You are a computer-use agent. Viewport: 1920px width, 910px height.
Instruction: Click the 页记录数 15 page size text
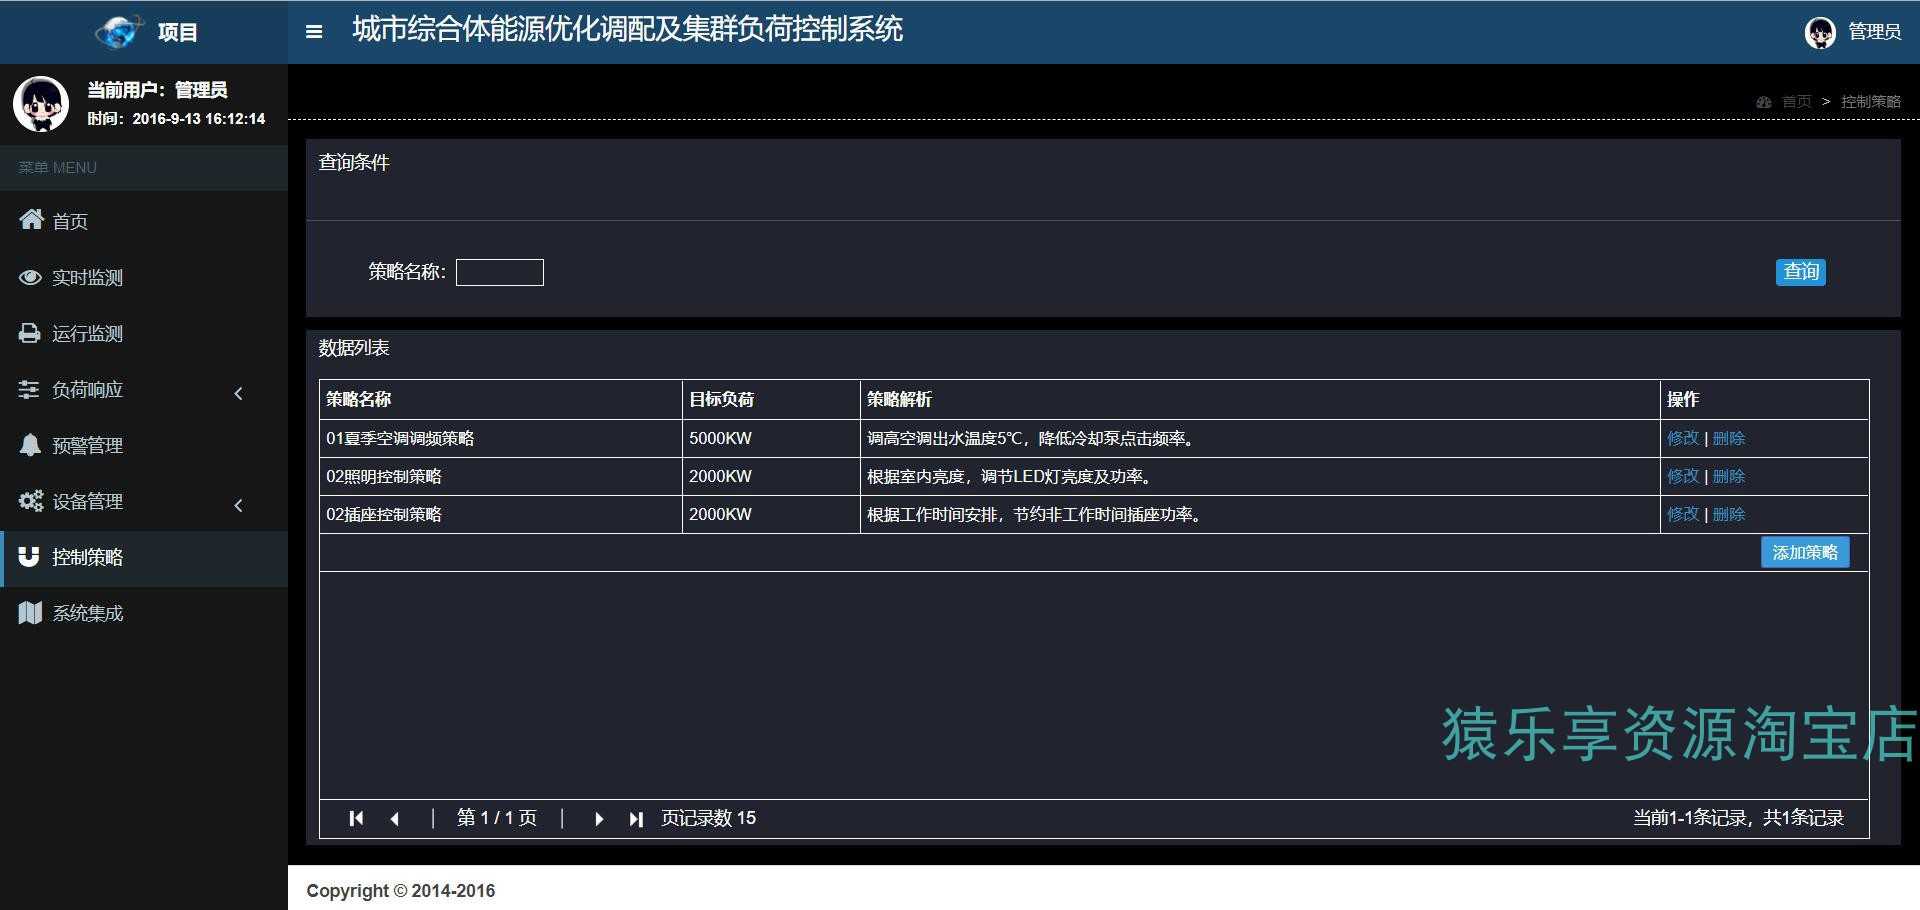click(x=709, y=818)
